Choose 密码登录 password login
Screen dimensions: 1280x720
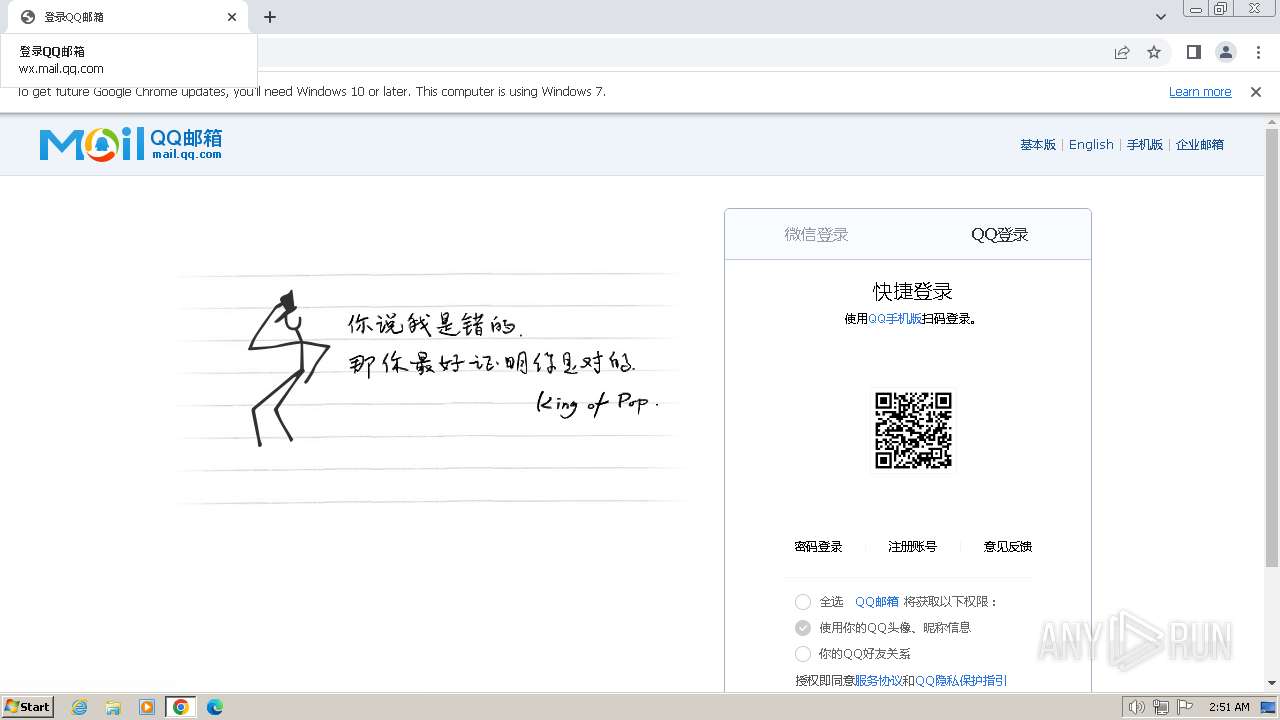click(818, 547)
